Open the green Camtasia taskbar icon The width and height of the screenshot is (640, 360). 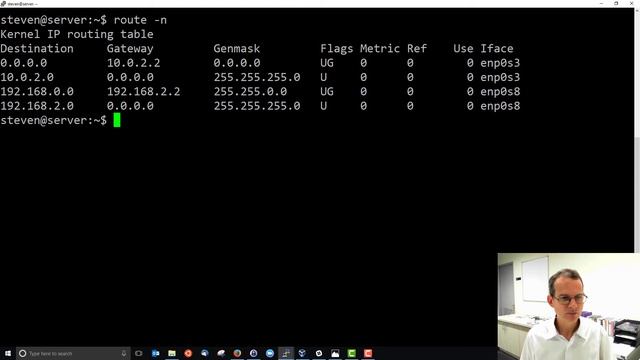351,353
